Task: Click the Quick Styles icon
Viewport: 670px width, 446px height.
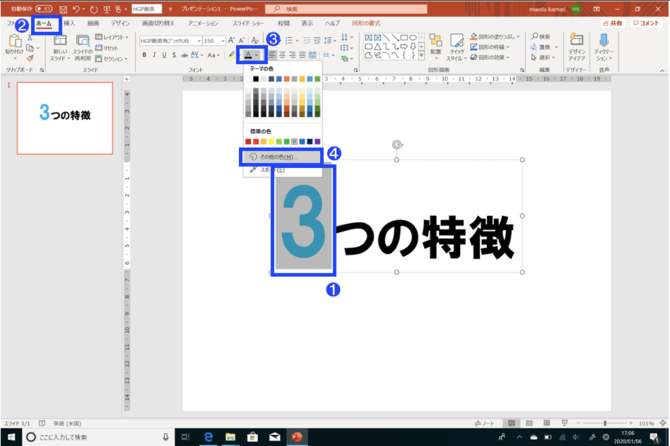Action: click(x=457, y=41)
